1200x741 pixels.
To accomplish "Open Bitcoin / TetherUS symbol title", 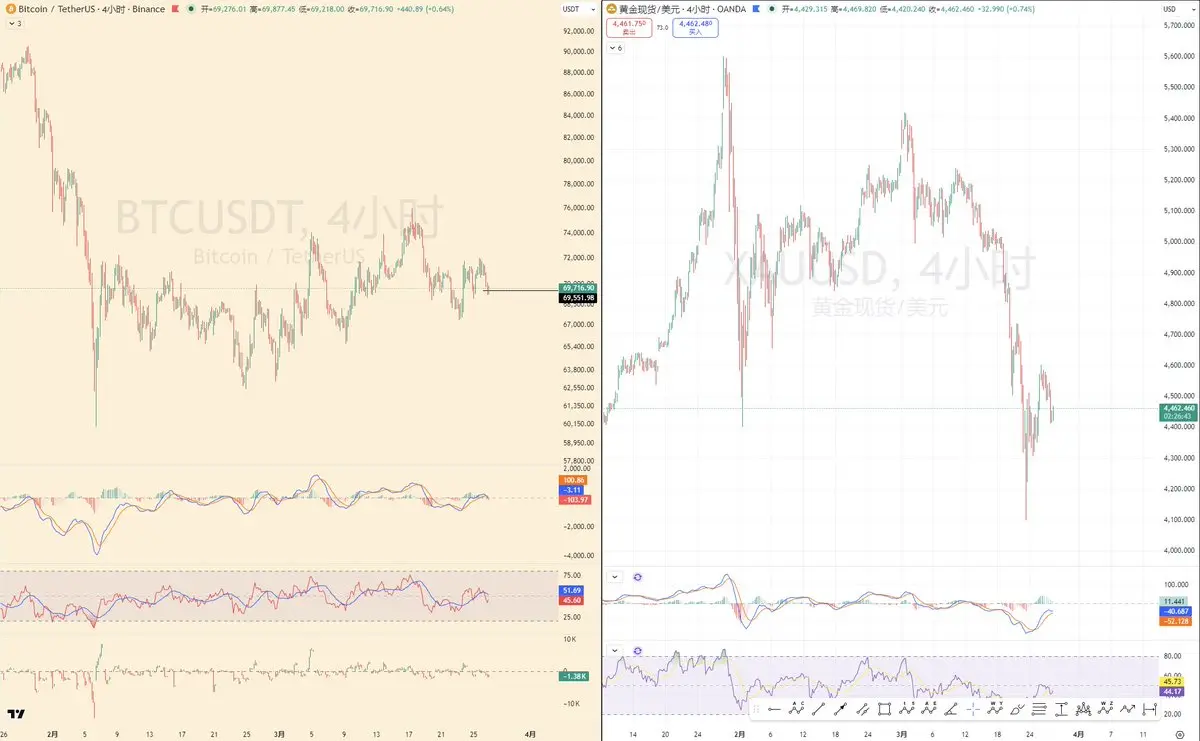I will [x=91, y=9].
